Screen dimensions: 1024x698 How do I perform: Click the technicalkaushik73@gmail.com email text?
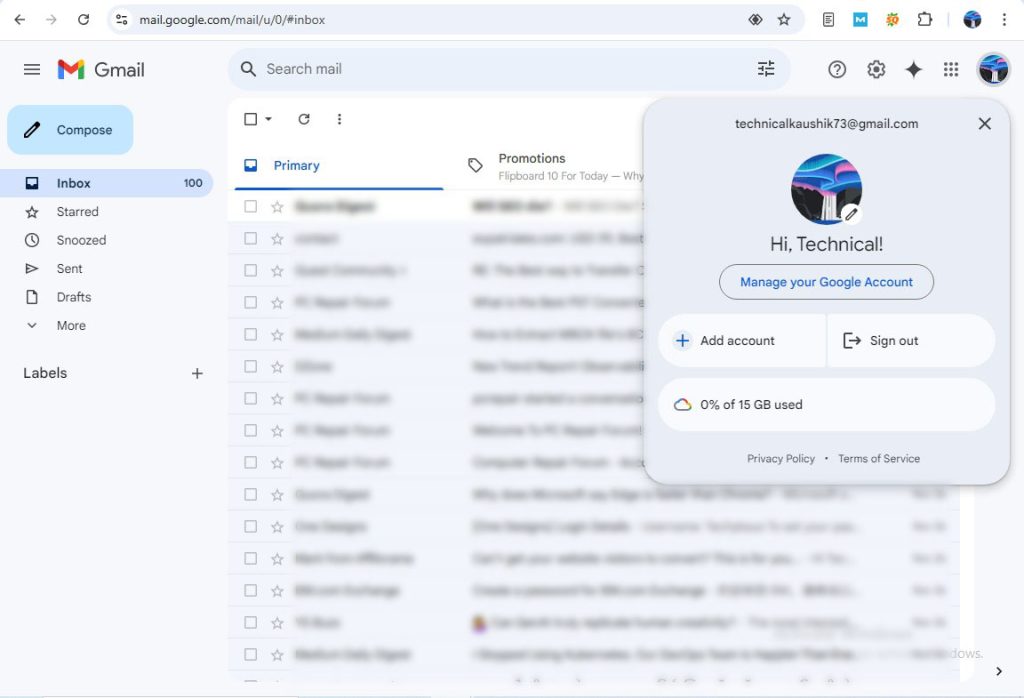[826, 123]
